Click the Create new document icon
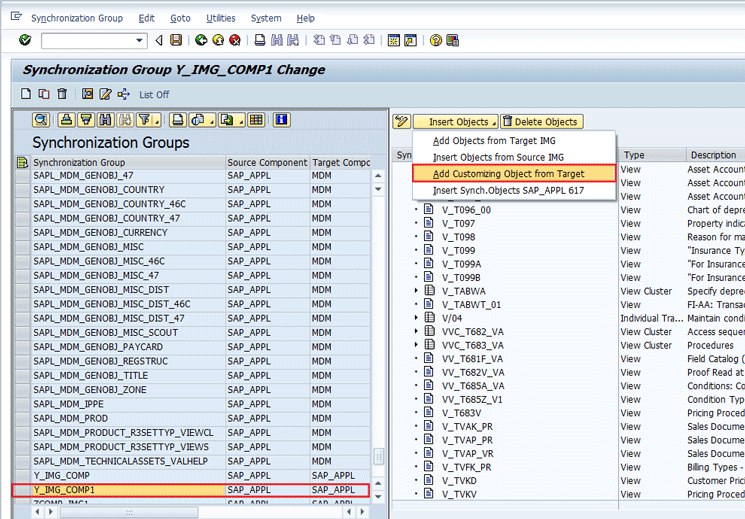Screen dimensions: 745x519 point(27,94)
